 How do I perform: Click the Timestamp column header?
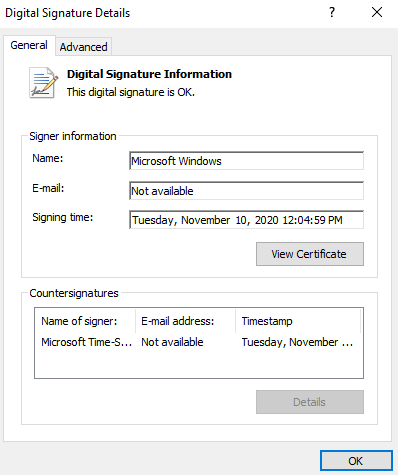click(x=298, y=321)
